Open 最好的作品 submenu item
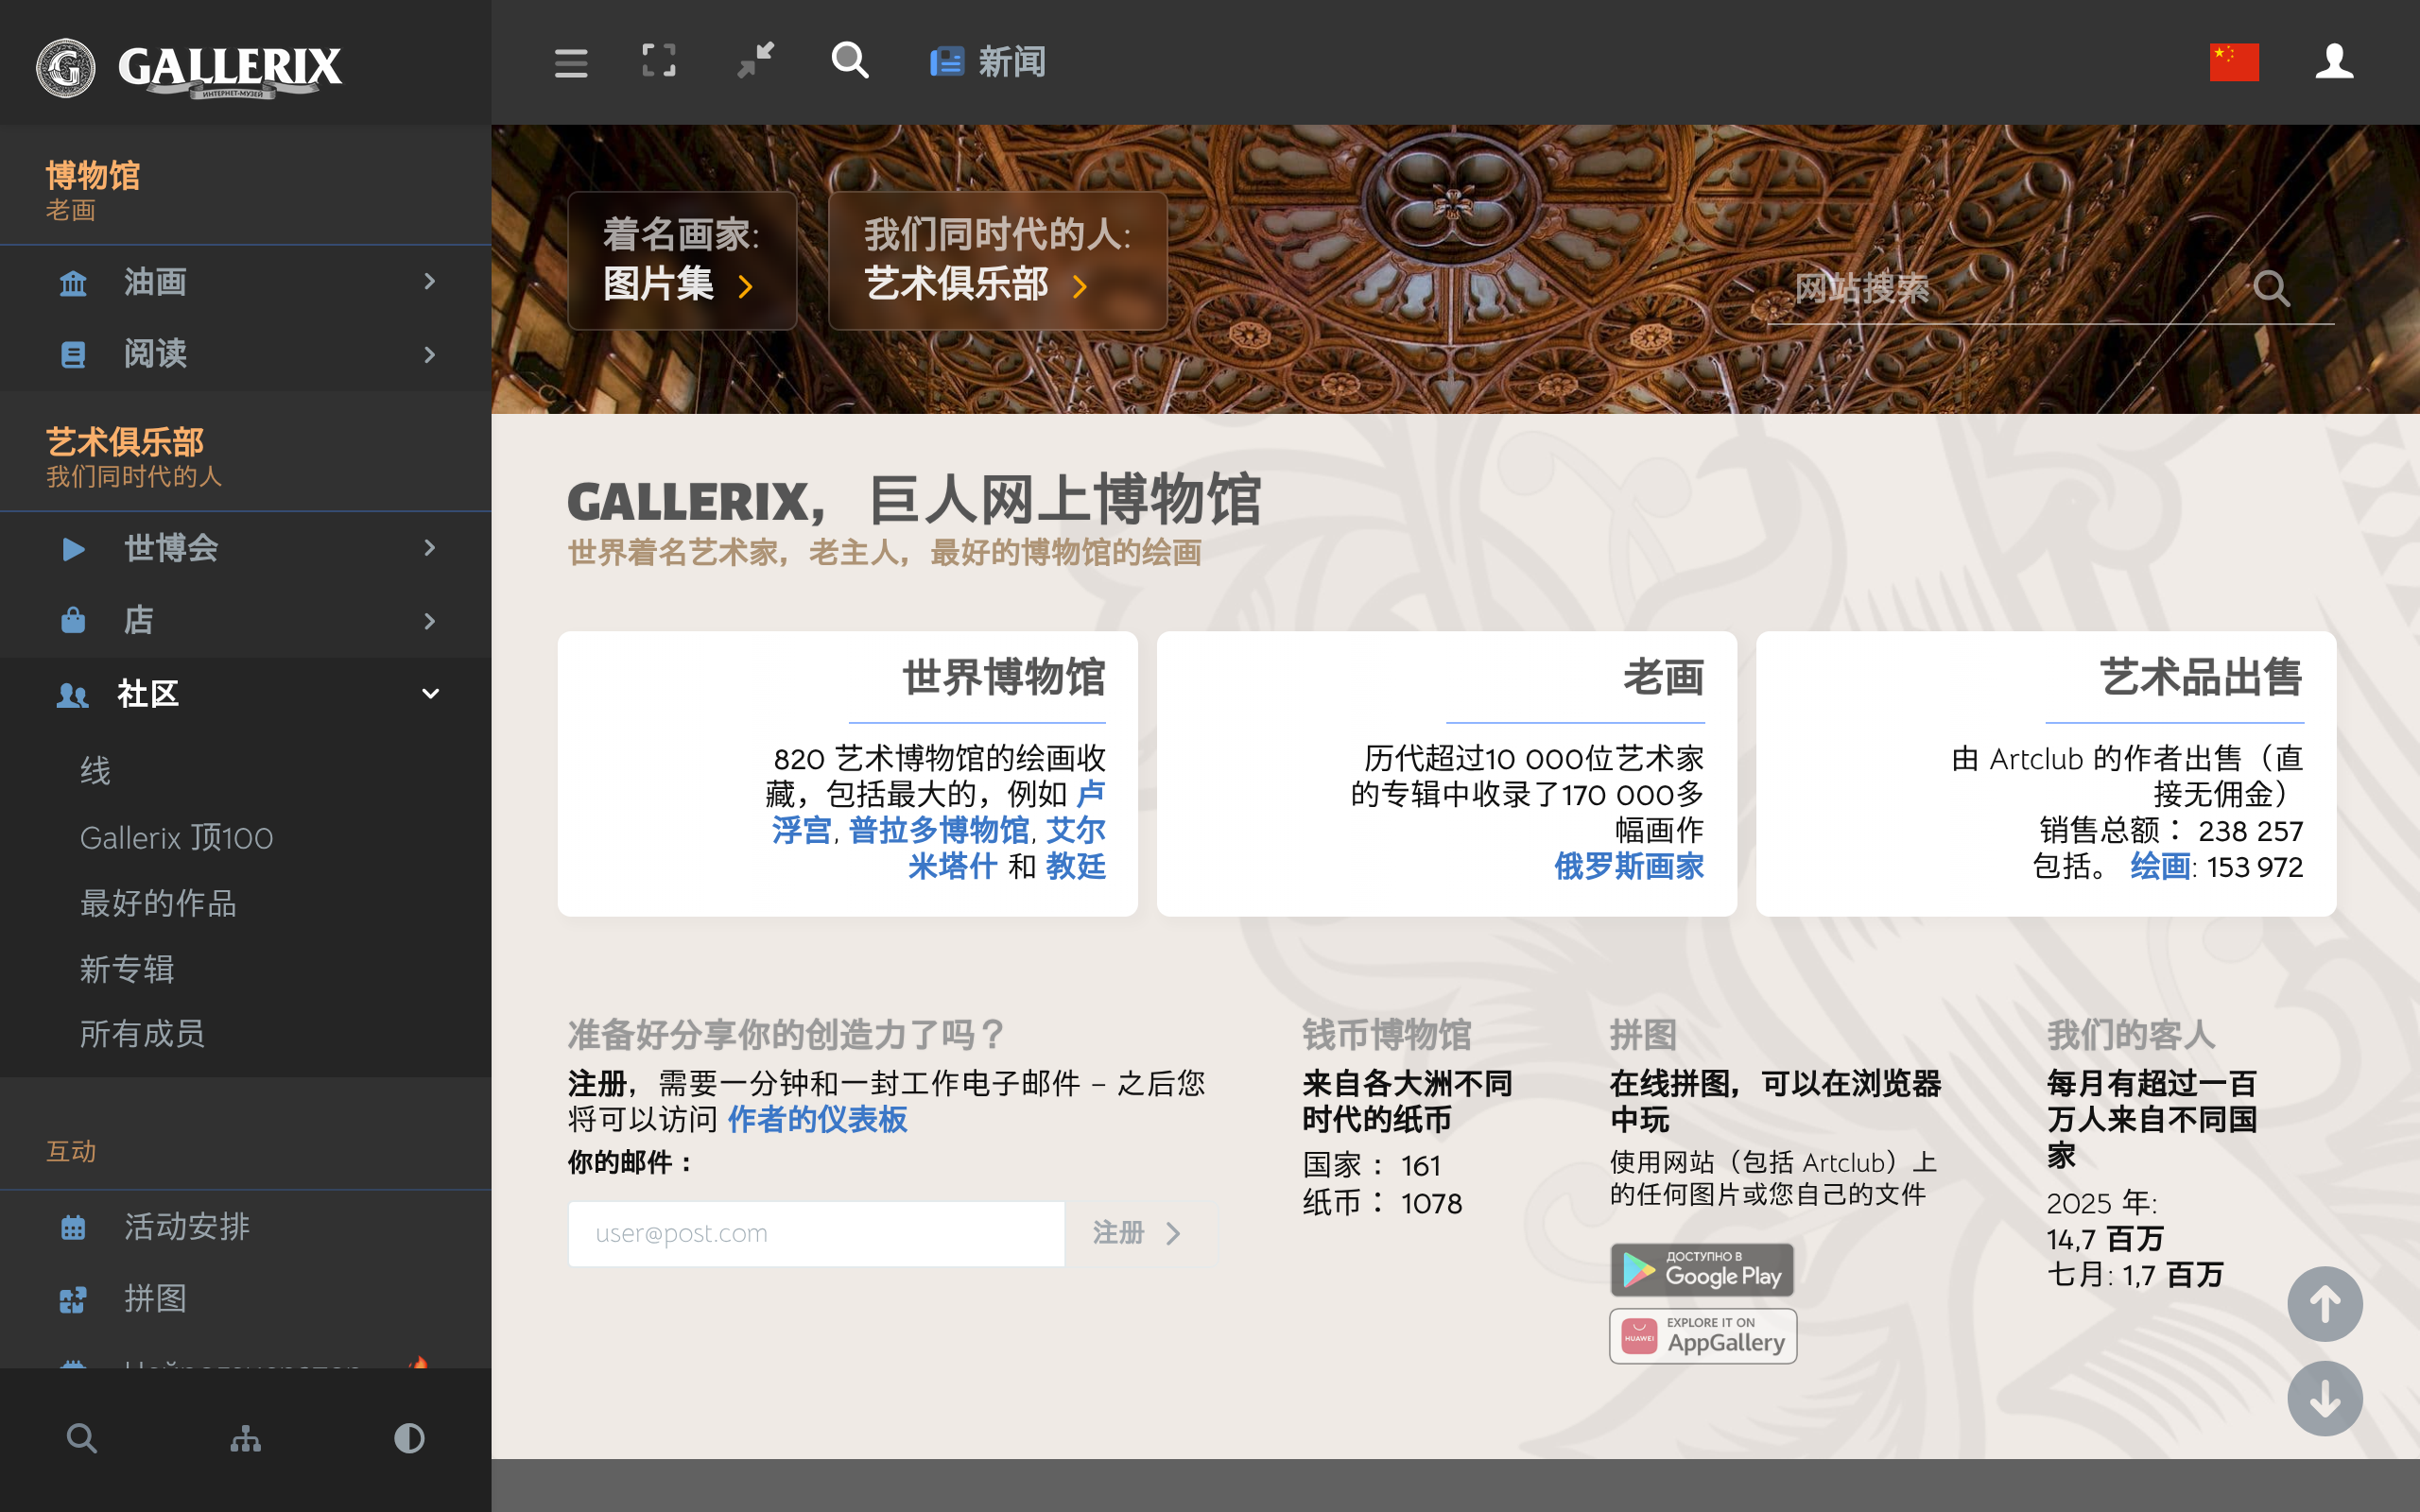The image size is (2420, 1512). [x=158, y=903]
